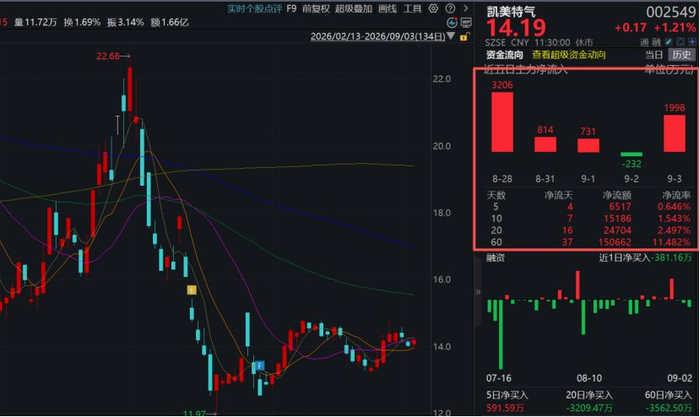Open the chart settings gear icon
The image size is (700, 417).
tap(433, 8)
